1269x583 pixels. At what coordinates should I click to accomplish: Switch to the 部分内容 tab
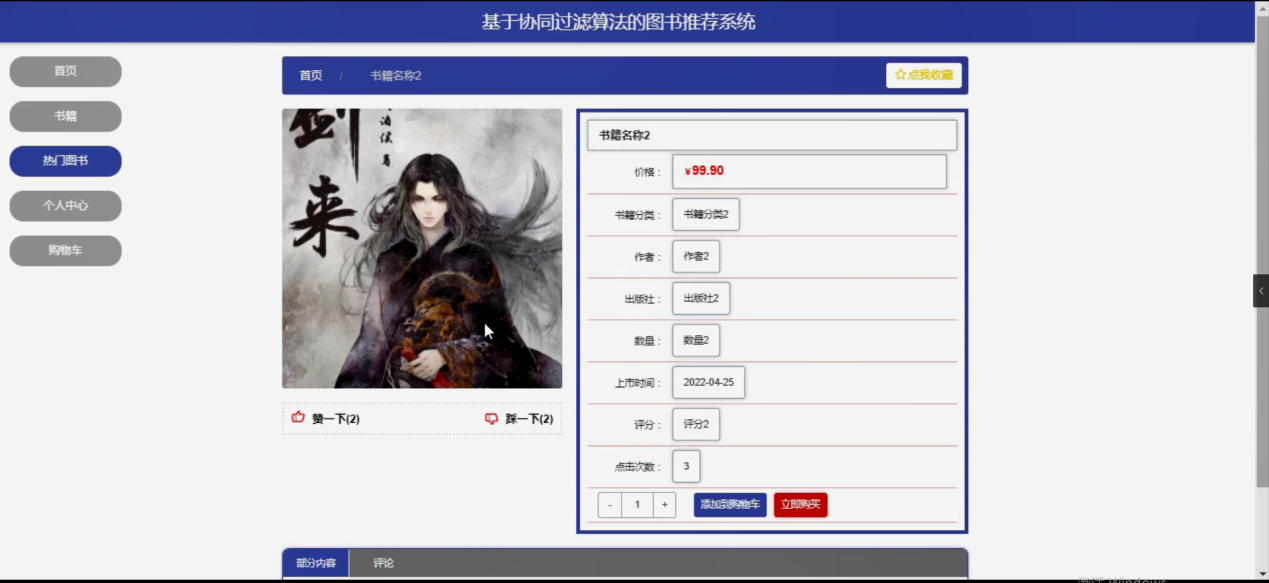coord(316,563)
